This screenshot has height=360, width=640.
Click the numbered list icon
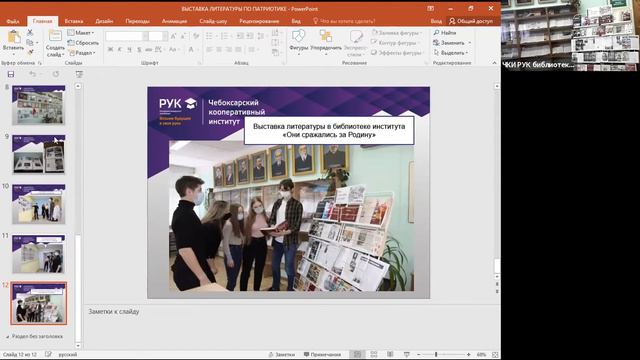[225, 36]
